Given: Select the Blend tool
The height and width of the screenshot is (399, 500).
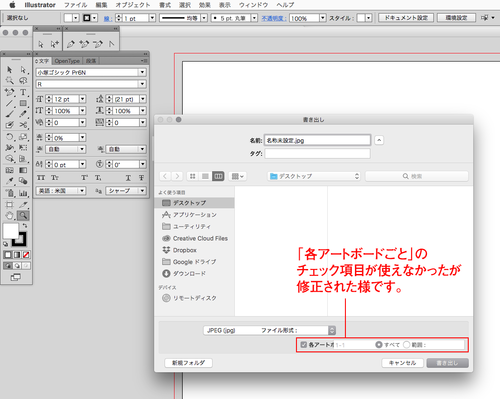Looking at the screenshot, I should click(23, 181).
